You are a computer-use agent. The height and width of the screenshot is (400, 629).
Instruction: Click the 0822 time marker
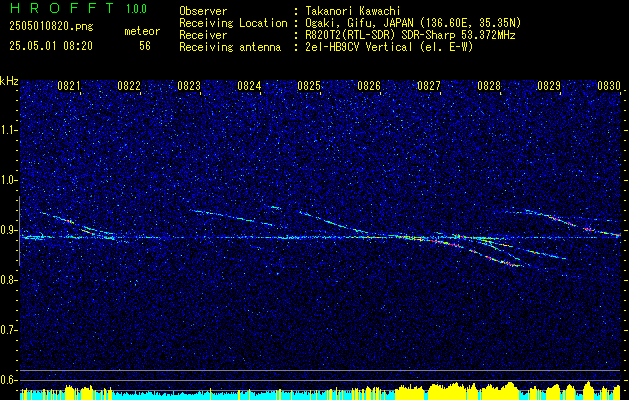click(129, 86)
